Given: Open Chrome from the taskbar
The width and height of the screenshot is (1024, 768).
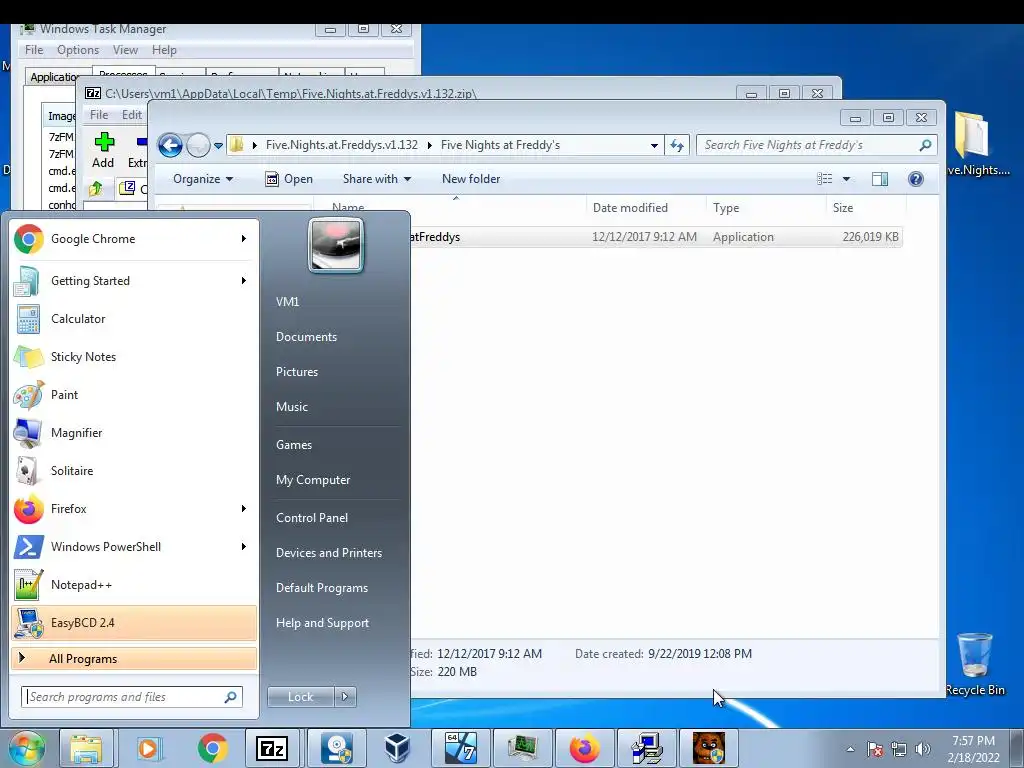Looking at the screenshot, I should (x=212, y=748).
